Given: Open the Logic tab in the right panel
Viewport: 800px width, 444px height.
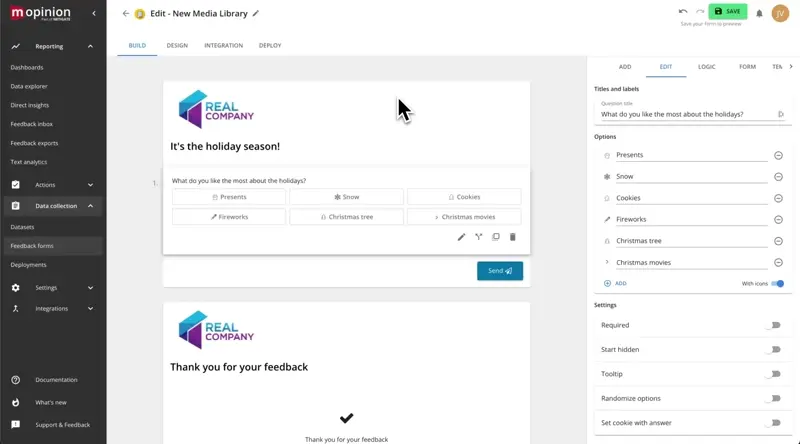Looking at the screenshot, I should click(x=706, y=67).
